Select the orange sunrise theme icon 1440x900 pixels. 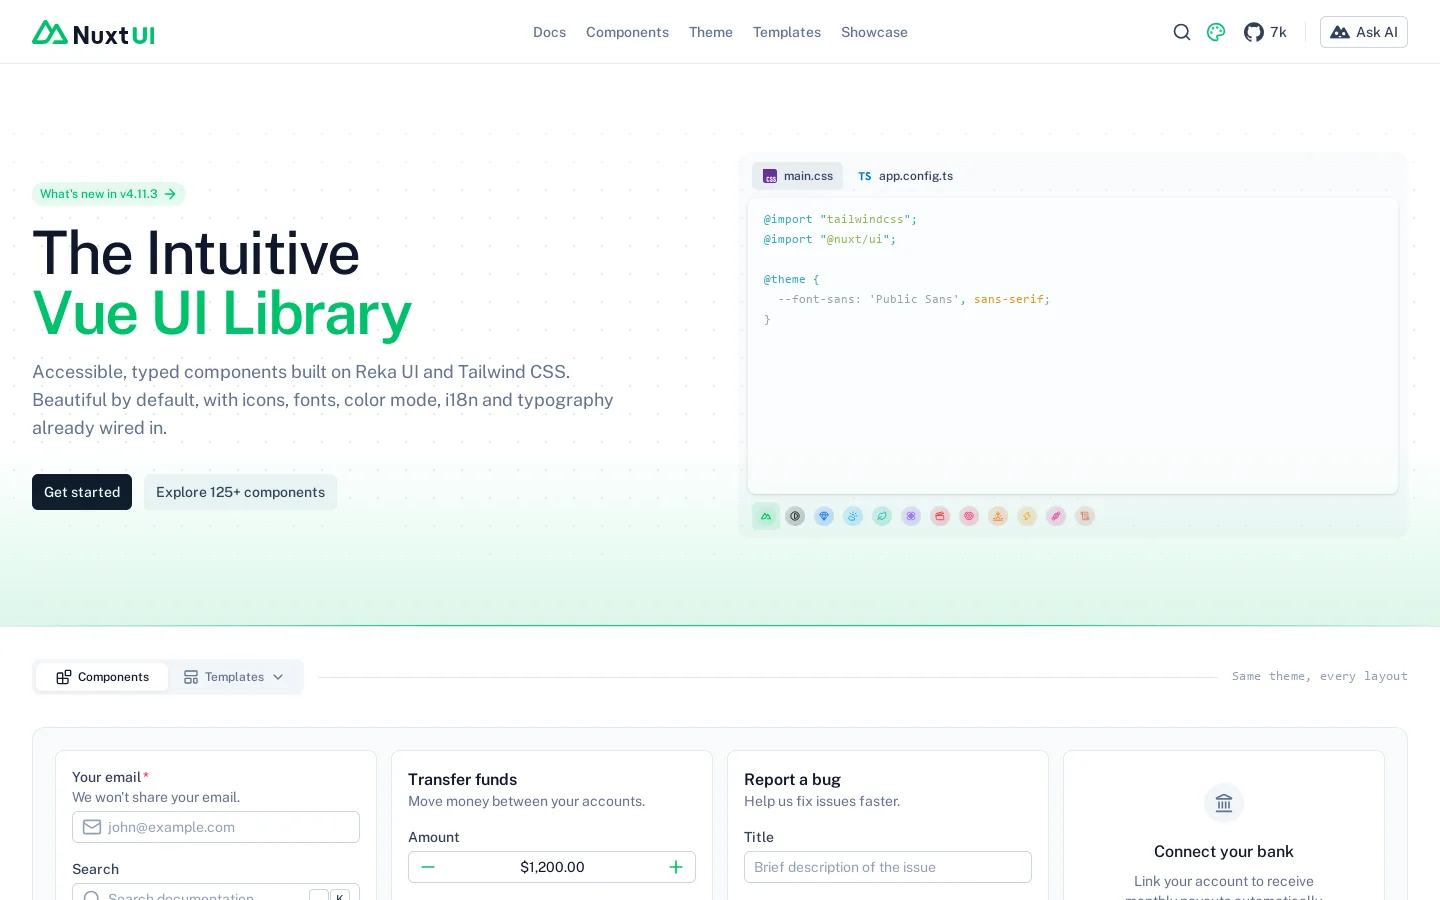tap(998, 516)
